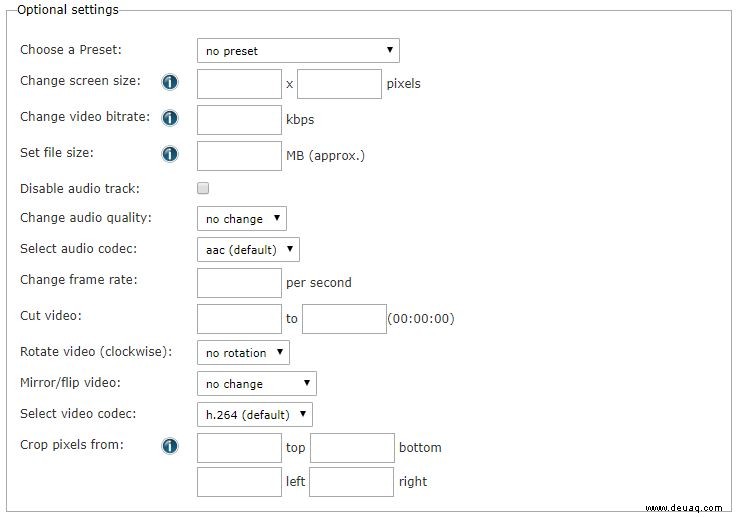739x517 pixels.
Task: Open the Rotate video clockwise dropdown
Action: (243, 353)
